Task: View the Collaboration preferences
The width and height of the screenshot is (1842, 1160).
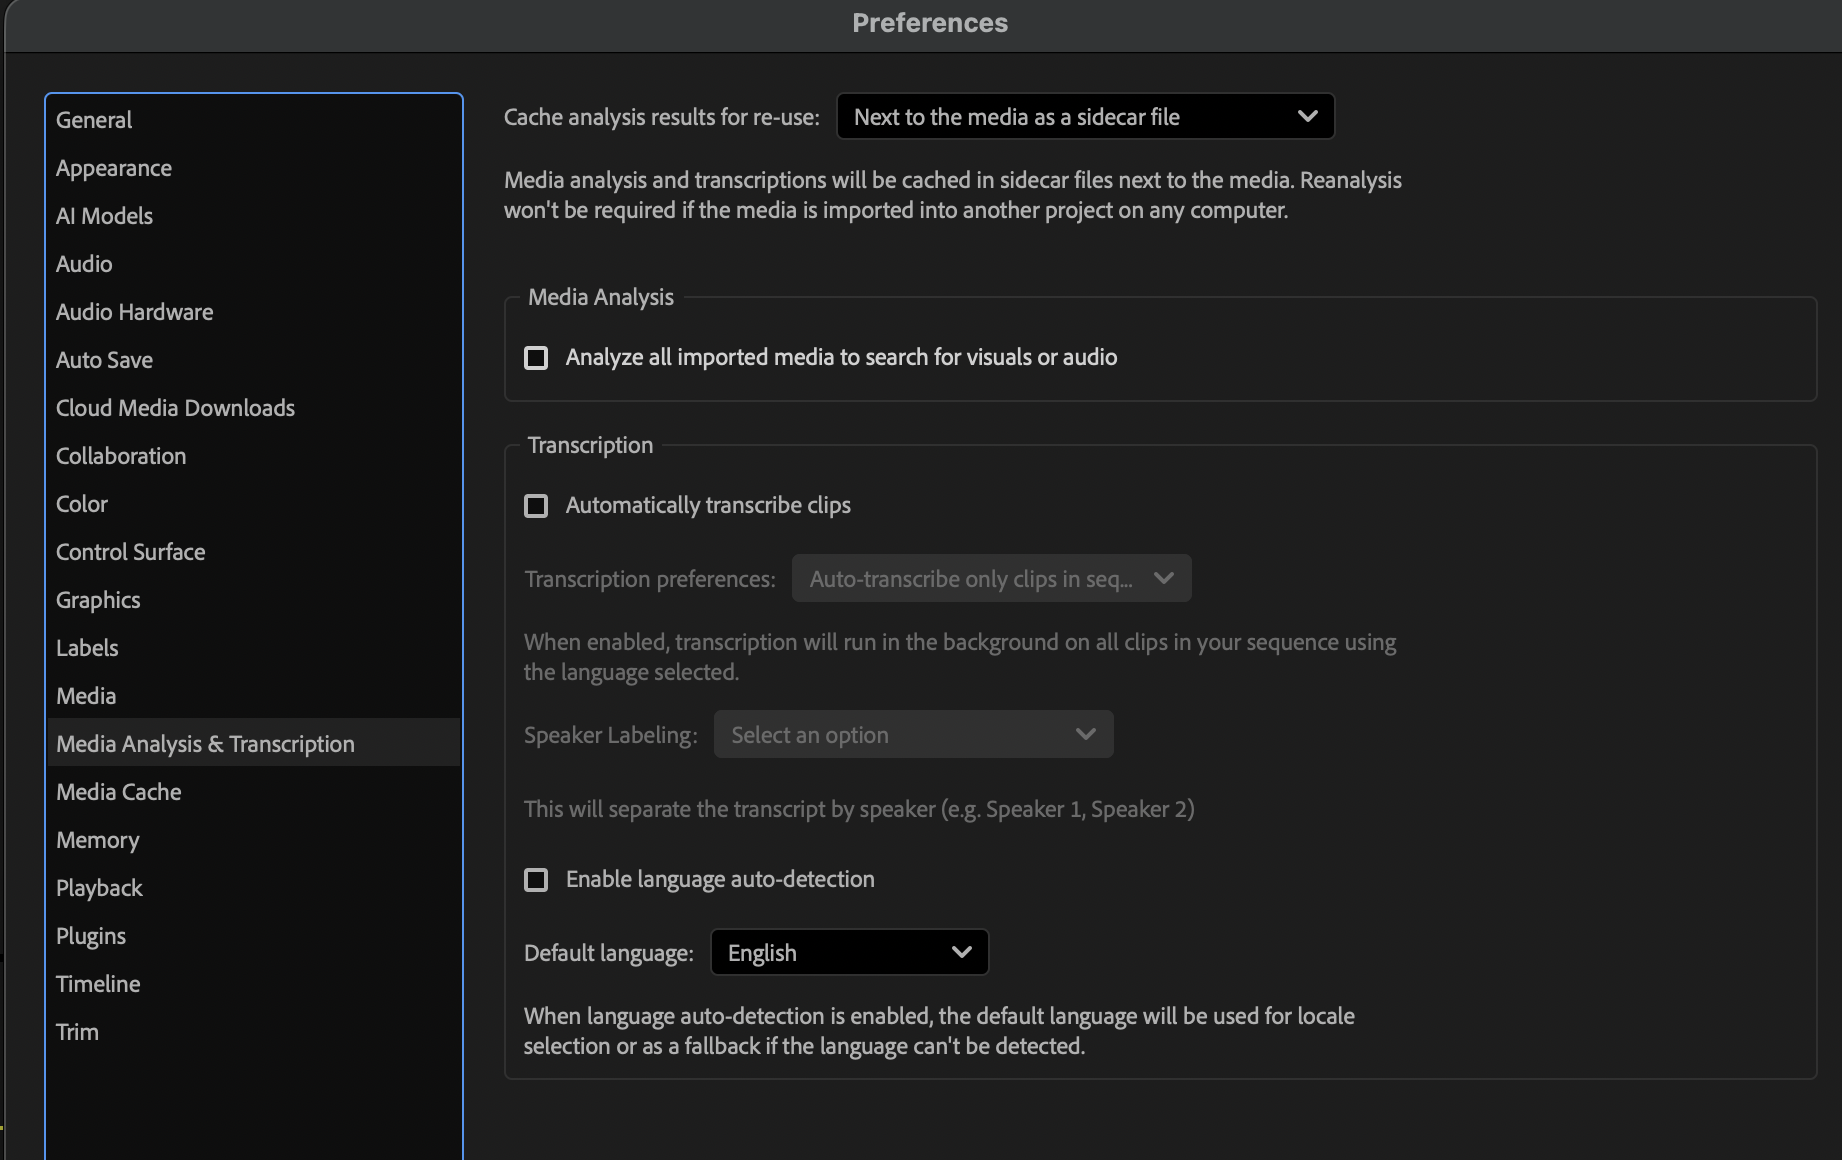Action: click(x=120, y=455)
